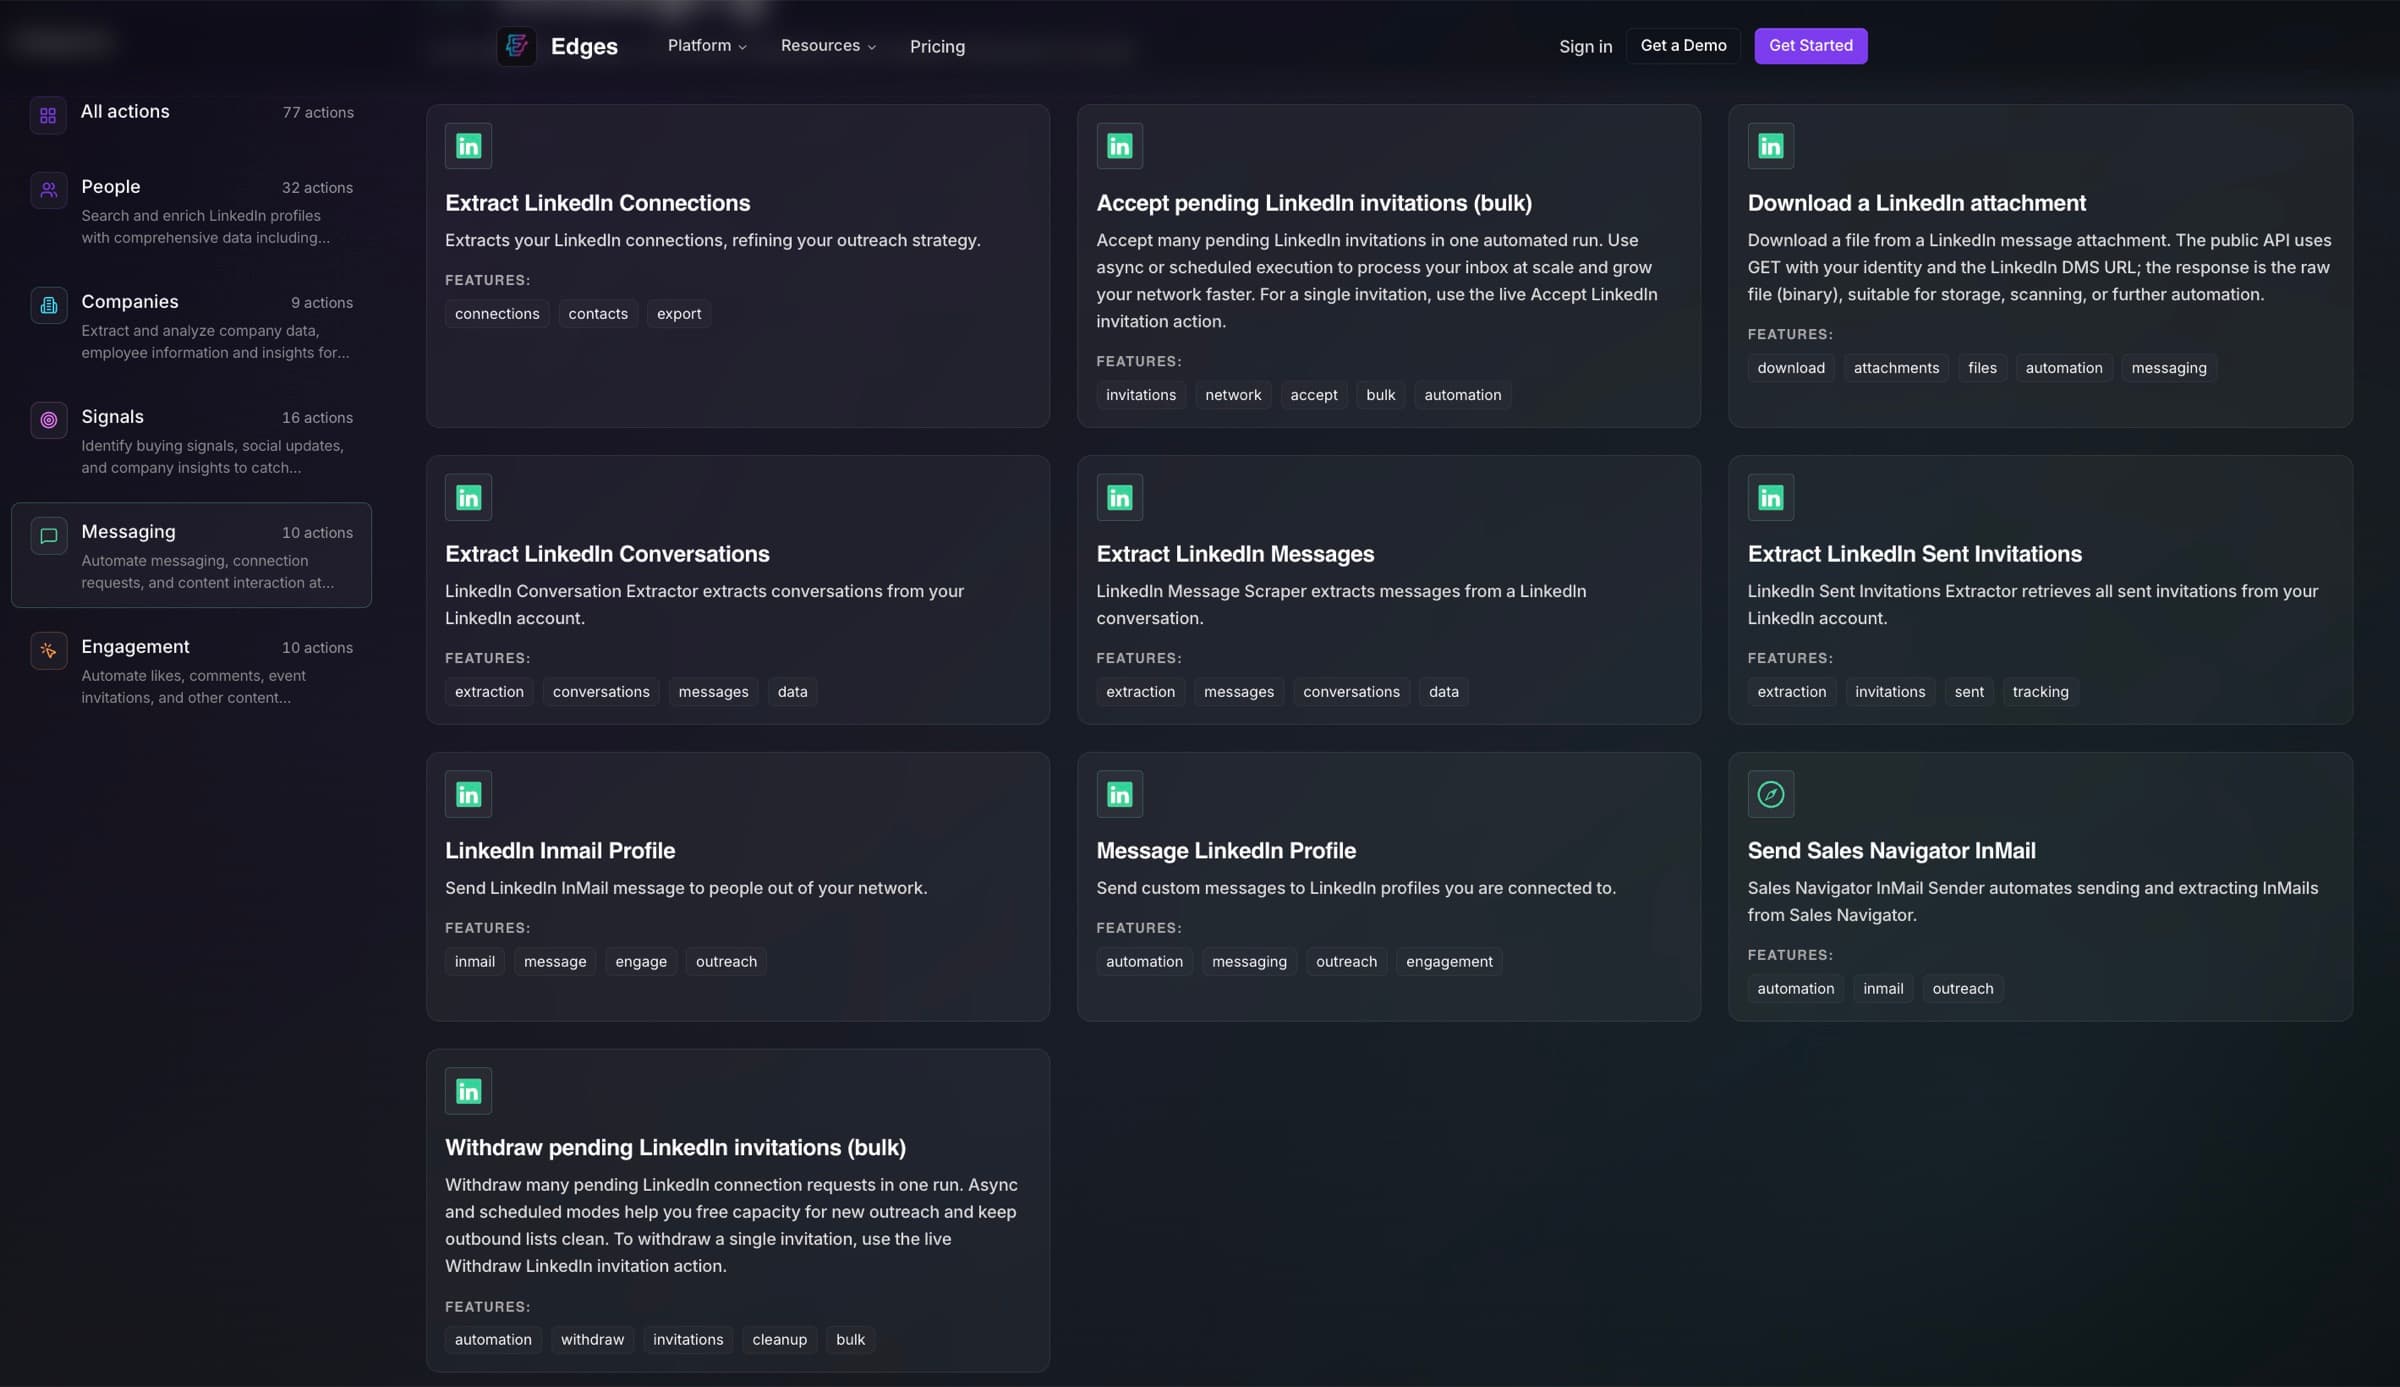
Task: Click the "16 actions" count label
Action: pos(317,417)
